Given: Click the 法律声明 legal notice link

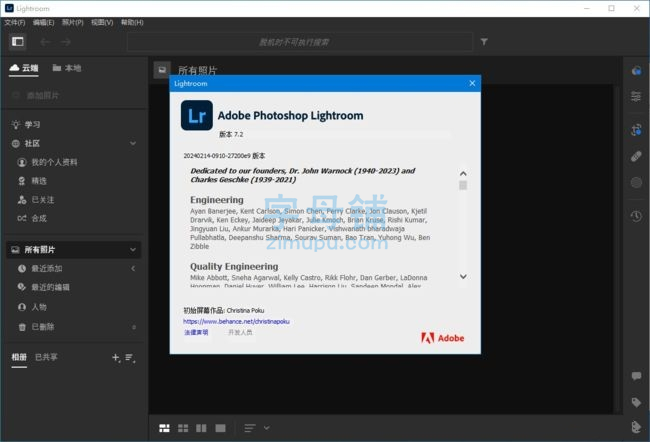Looking at the screenshot, I should (196, 333).
